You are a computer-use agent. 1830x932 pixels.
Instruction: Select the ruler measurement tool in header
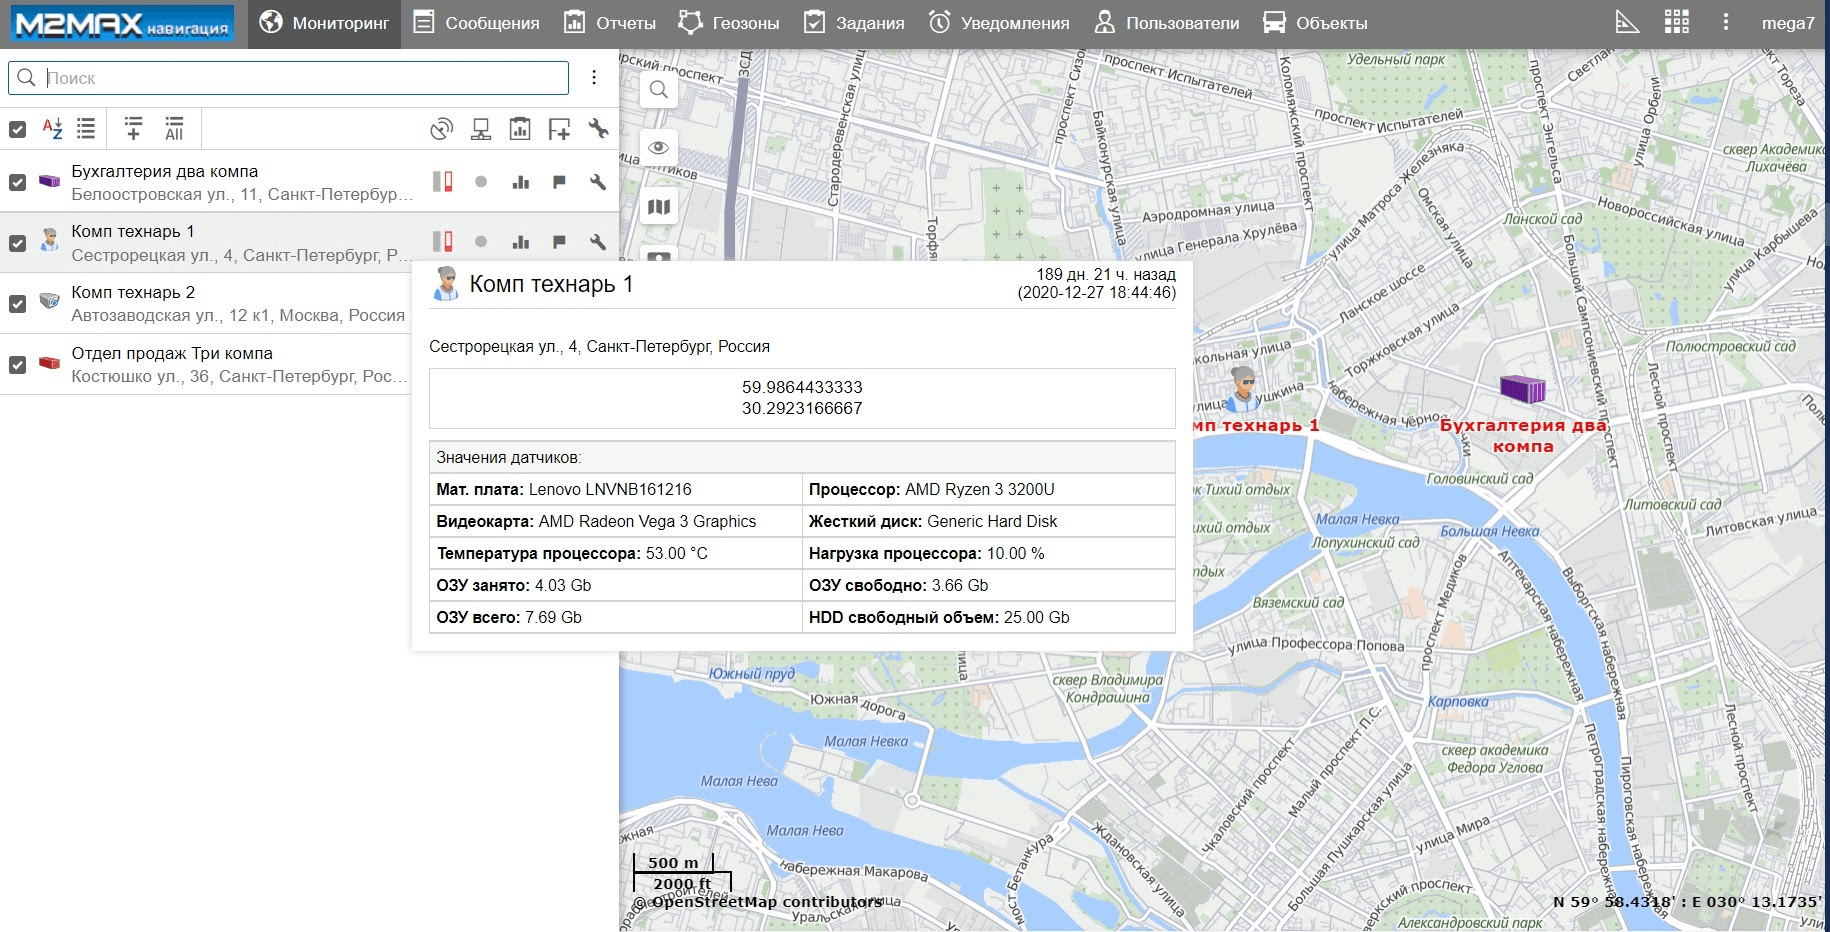(1627, 23)
